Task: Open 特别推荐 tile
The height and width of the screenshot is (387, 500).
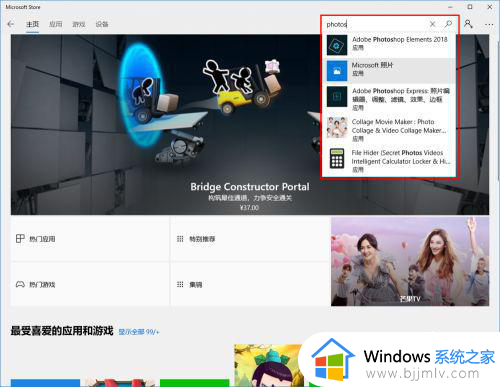Action: (250, 239)
